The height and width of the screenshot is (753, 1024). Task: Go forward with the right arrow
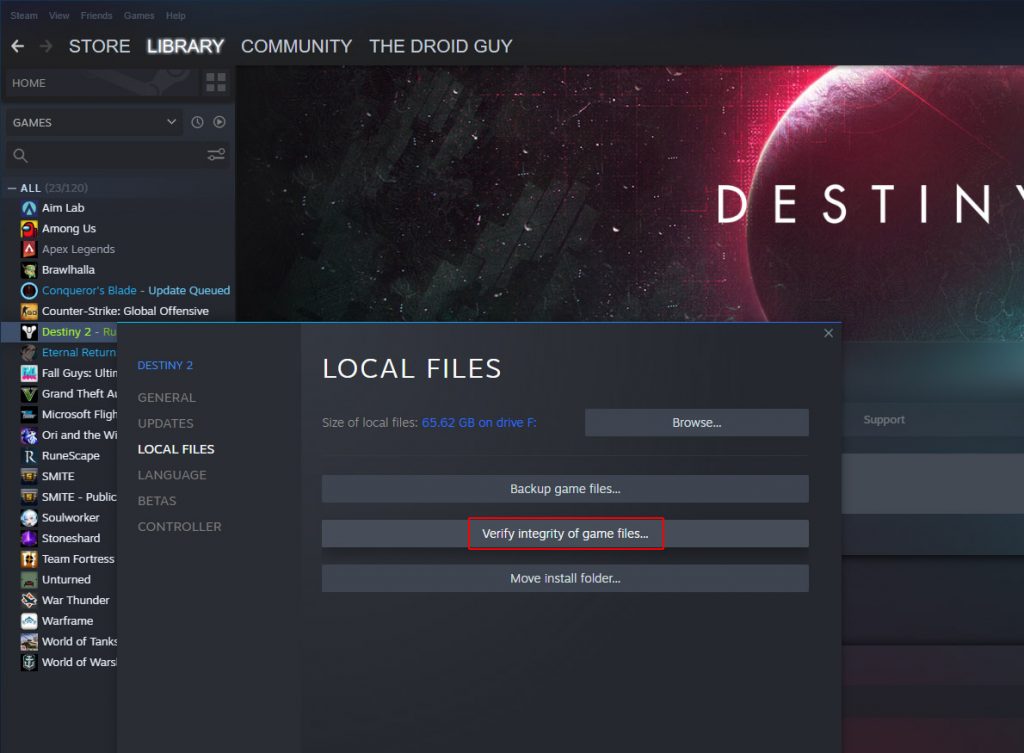46,46
